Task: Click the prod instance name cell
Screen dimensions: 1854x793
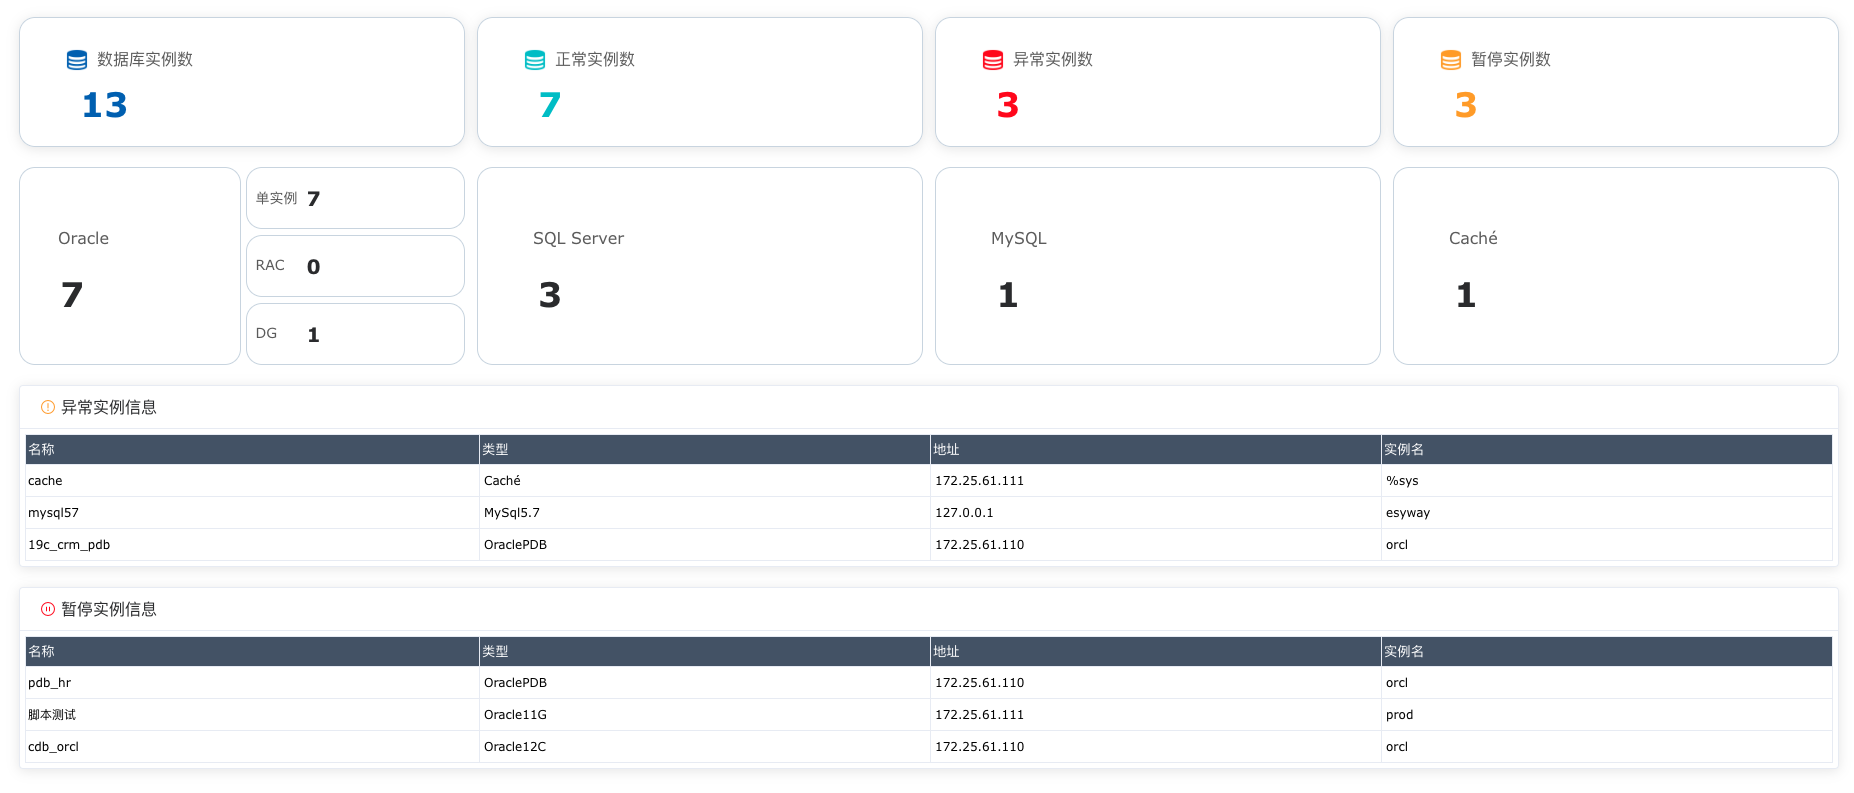Action: point(1607,715)
